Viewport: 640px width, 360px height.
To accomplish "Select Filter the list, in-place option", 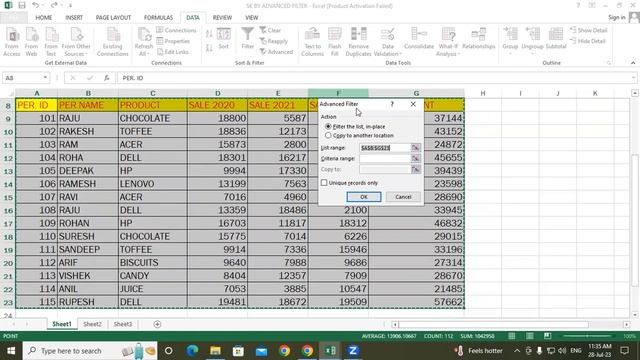I will pyautogui.click(x=328, y=127).
